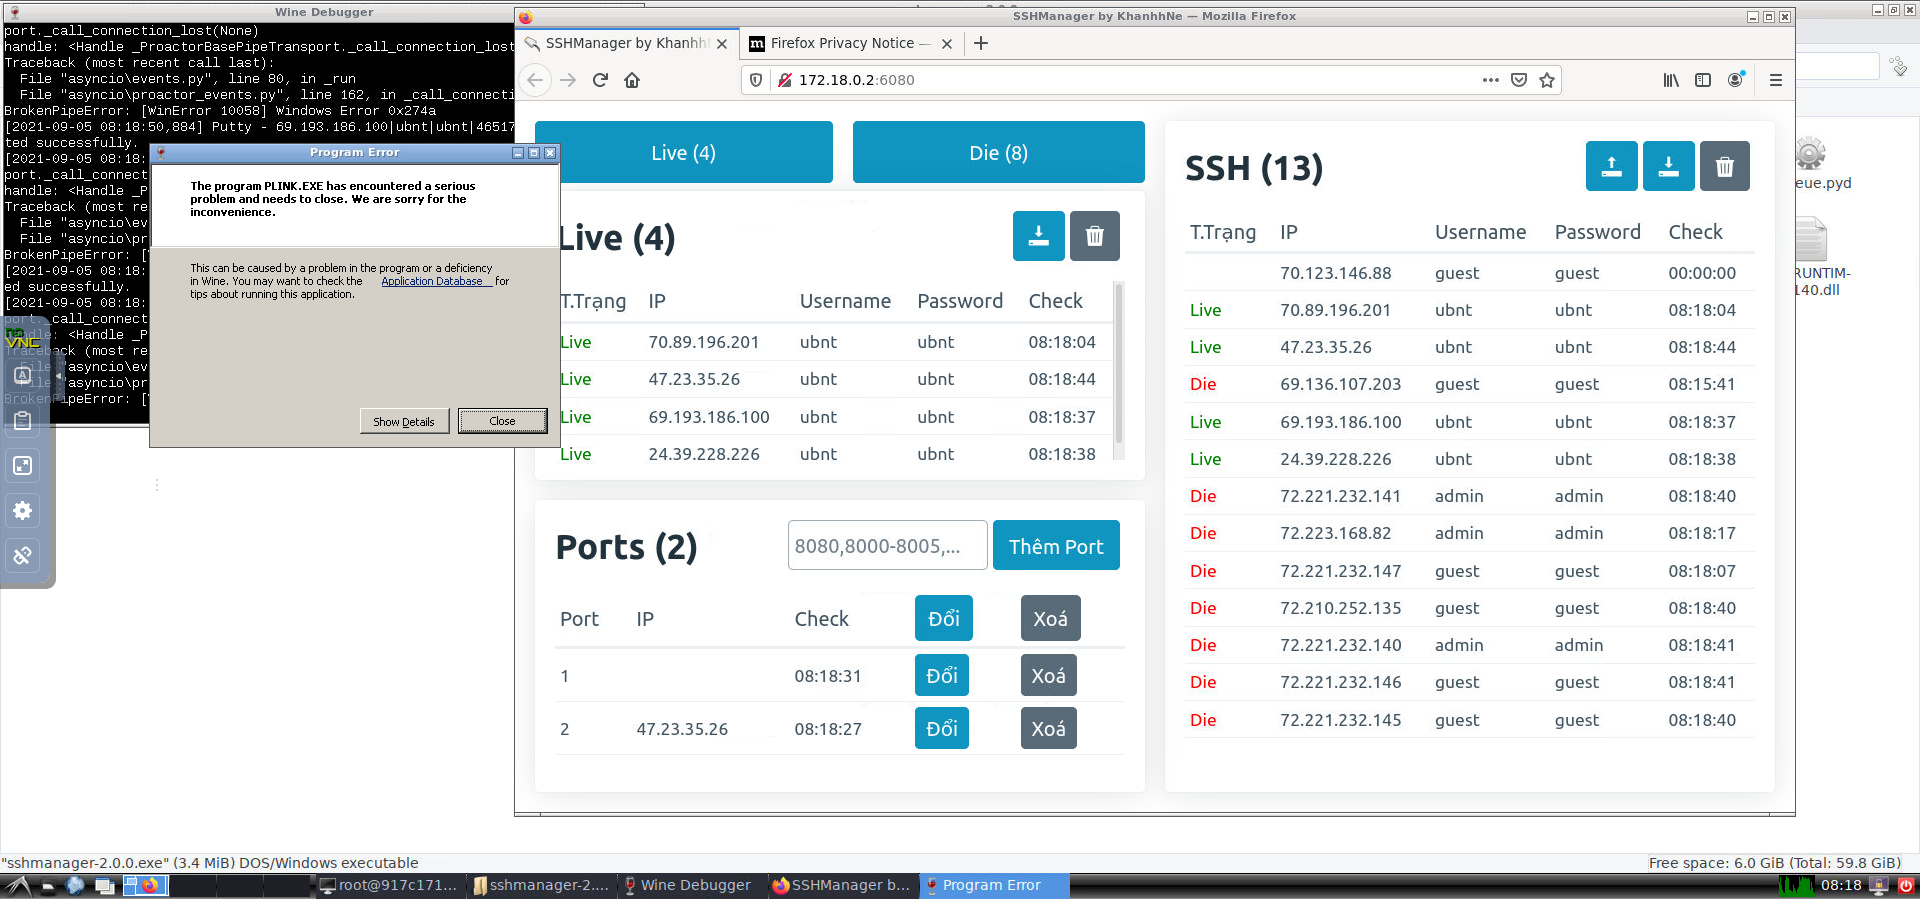Viewport: 1920px width, 899px height.
Task: Click the SSH panel upload icon
Action: [1611, 167]
